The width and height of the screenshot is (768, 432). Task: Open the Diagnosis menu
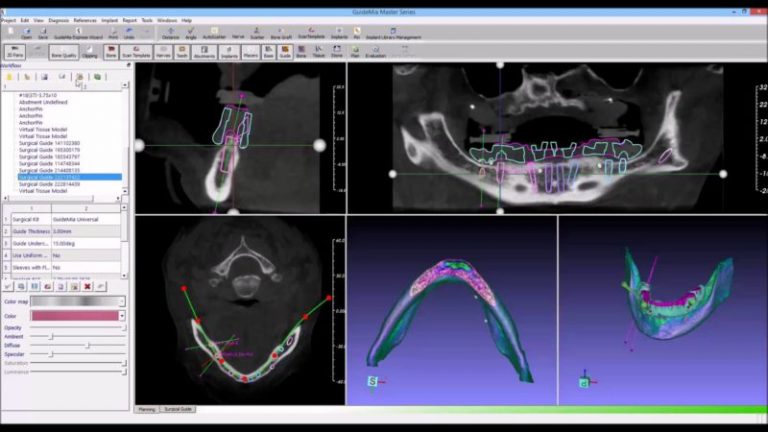[58, 20]
